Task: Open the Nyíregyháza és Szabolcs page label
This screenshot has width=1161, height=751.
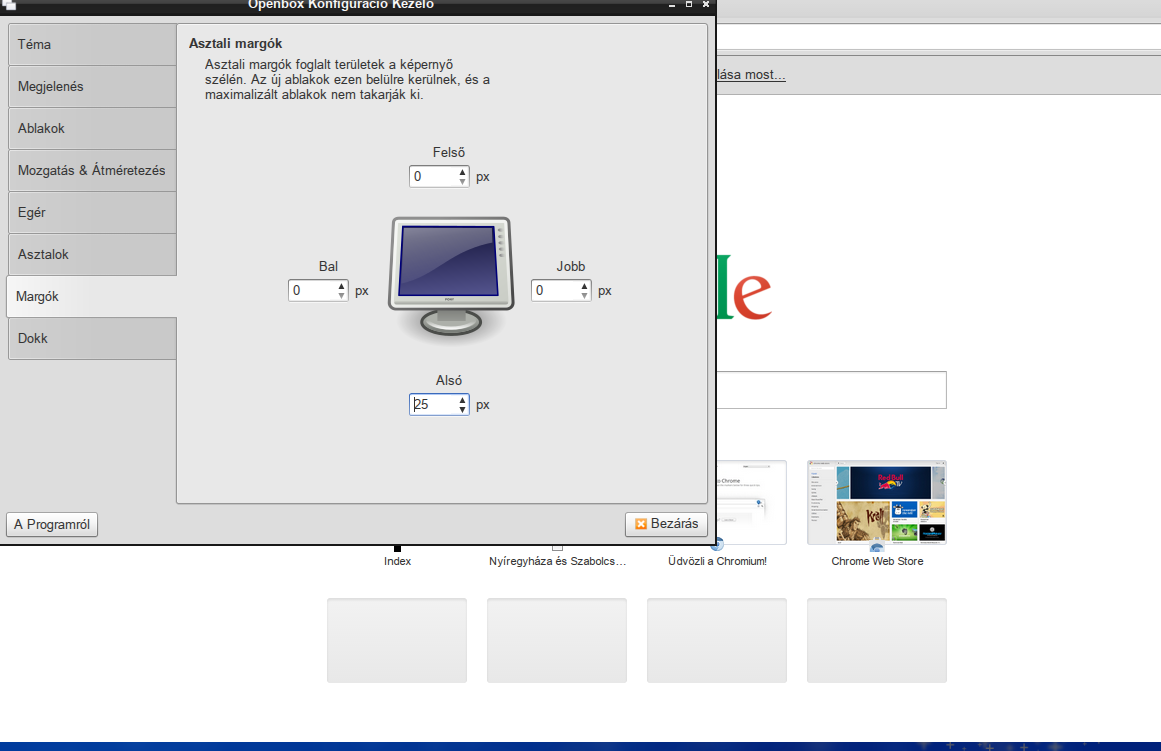Action: (x=557, y=561)
